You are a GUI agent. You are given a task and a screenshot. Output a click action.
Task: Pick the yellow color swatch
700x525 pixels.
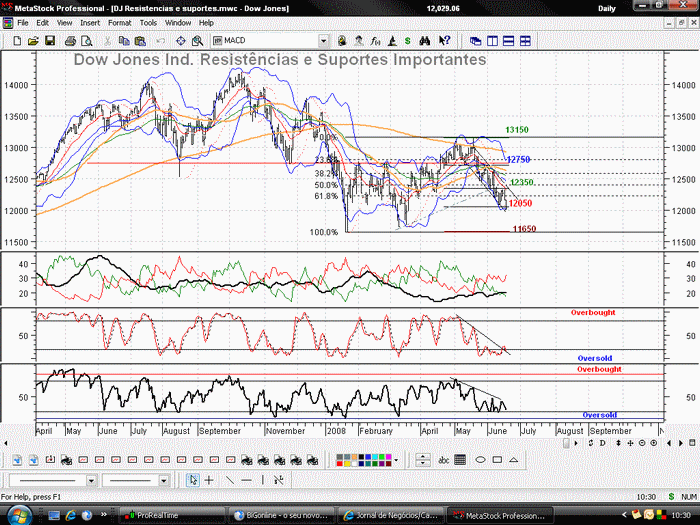346,463
